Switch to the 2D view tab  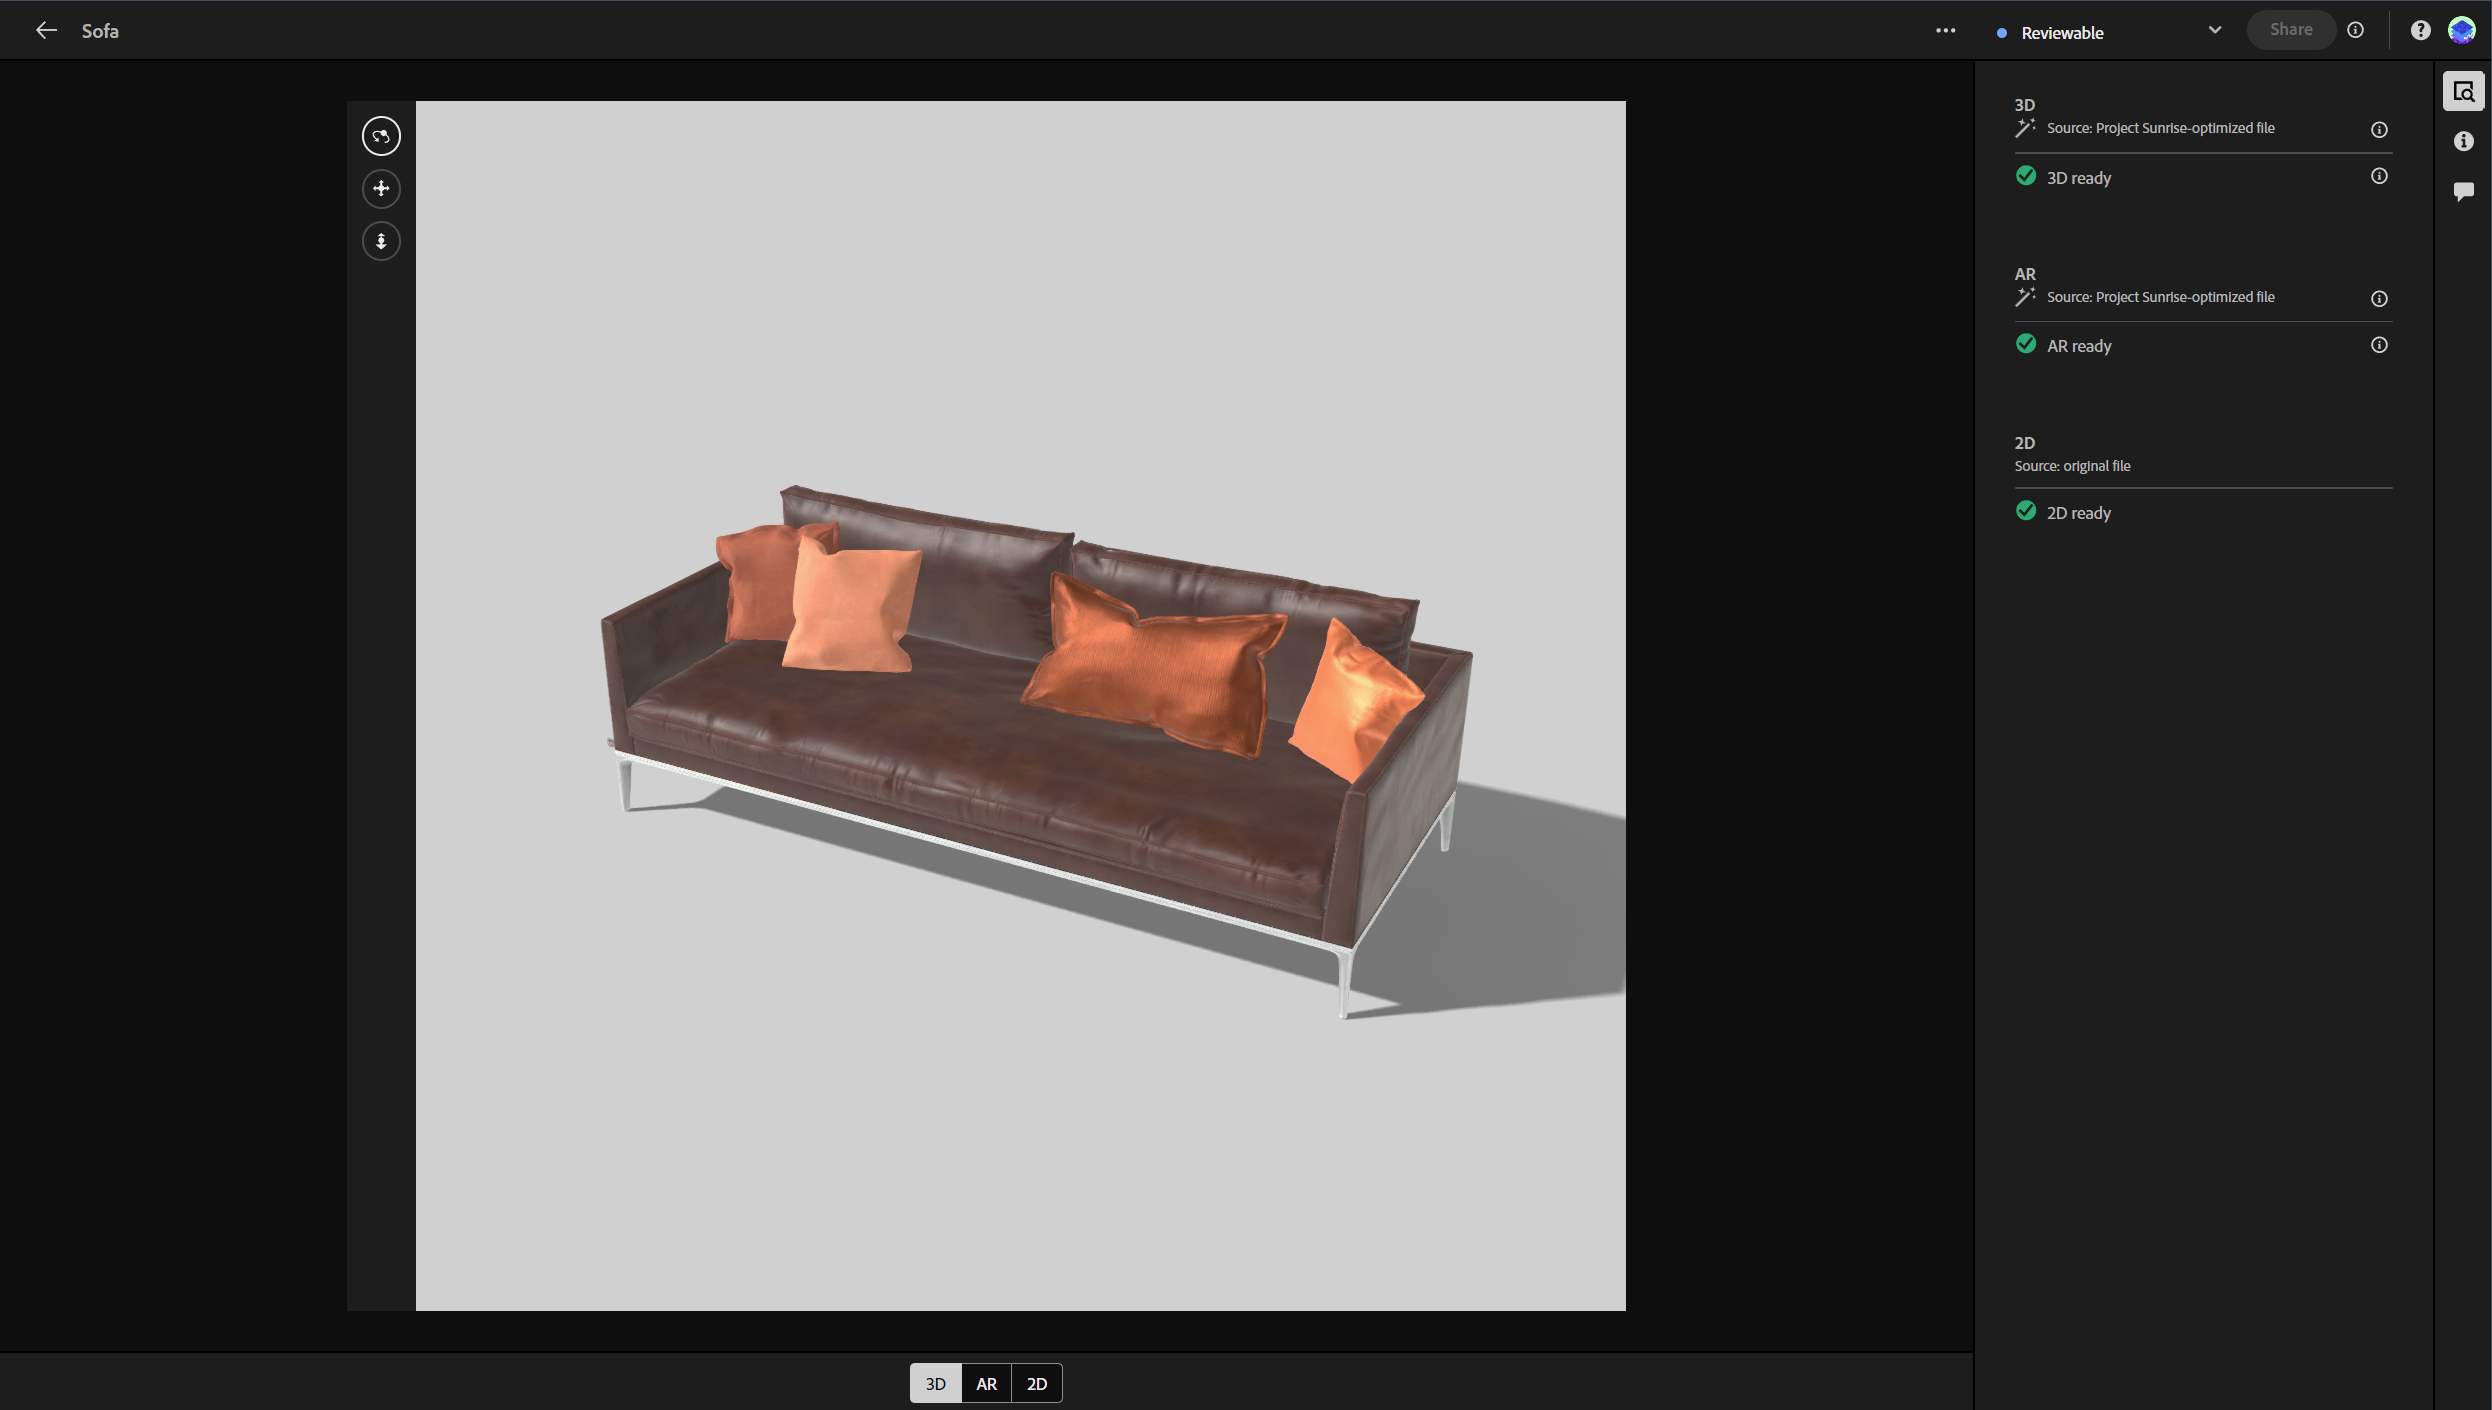[1037, 1383]
